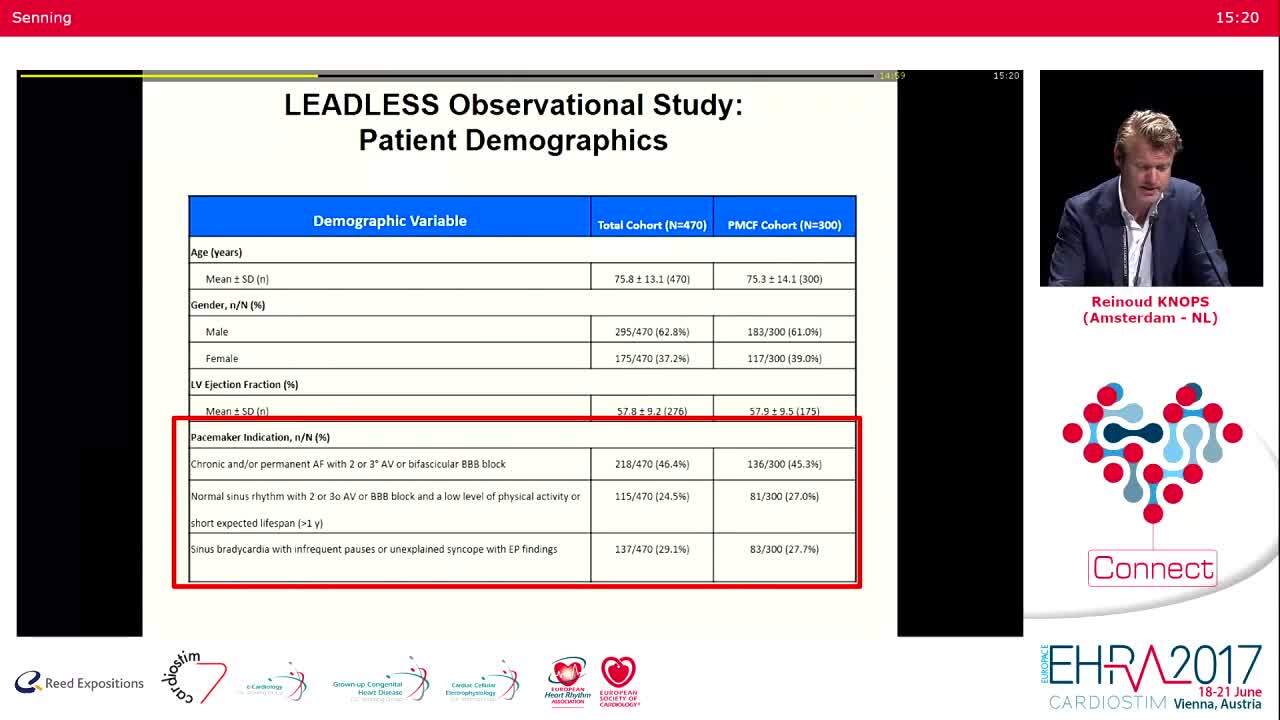Open the Connect logo below the speaker

point(1153,568)
